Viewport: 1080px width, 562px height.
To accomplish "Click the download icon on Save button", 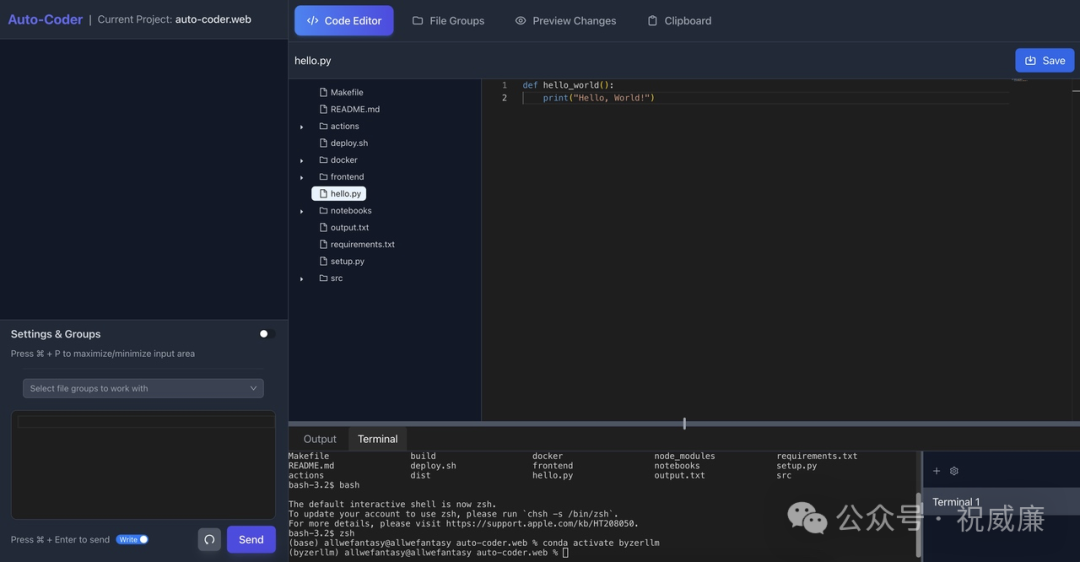I will tap(1030, 61).
